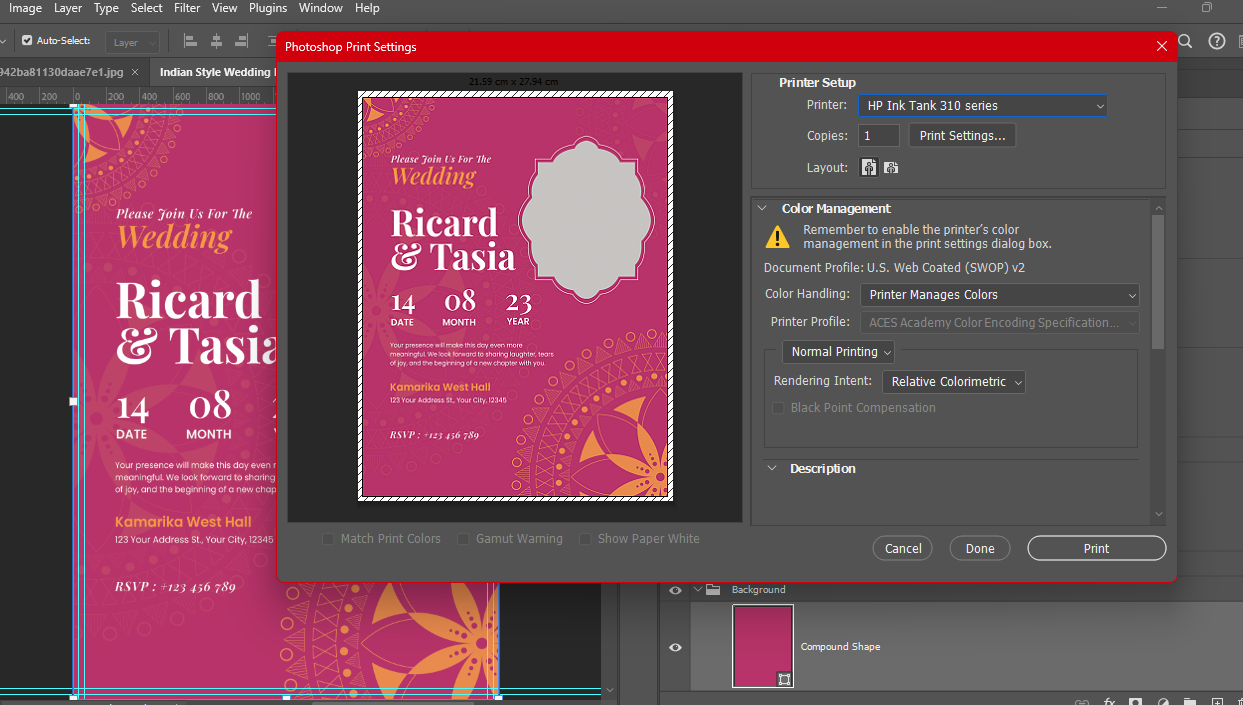
Task: Open the Printer selection dropdown
Action: [x=983, y=105]
